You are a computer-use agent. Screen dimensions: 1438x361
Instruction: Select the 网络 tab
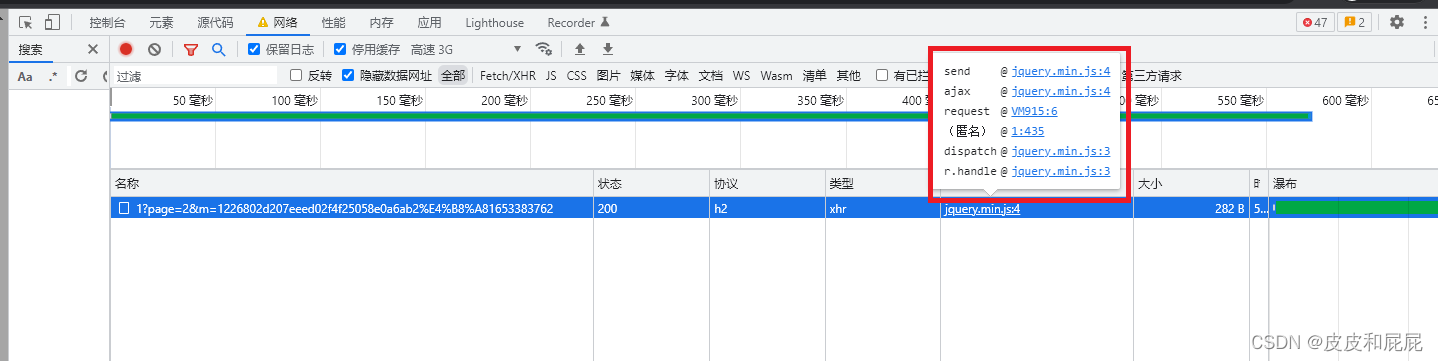coord(278,22)
